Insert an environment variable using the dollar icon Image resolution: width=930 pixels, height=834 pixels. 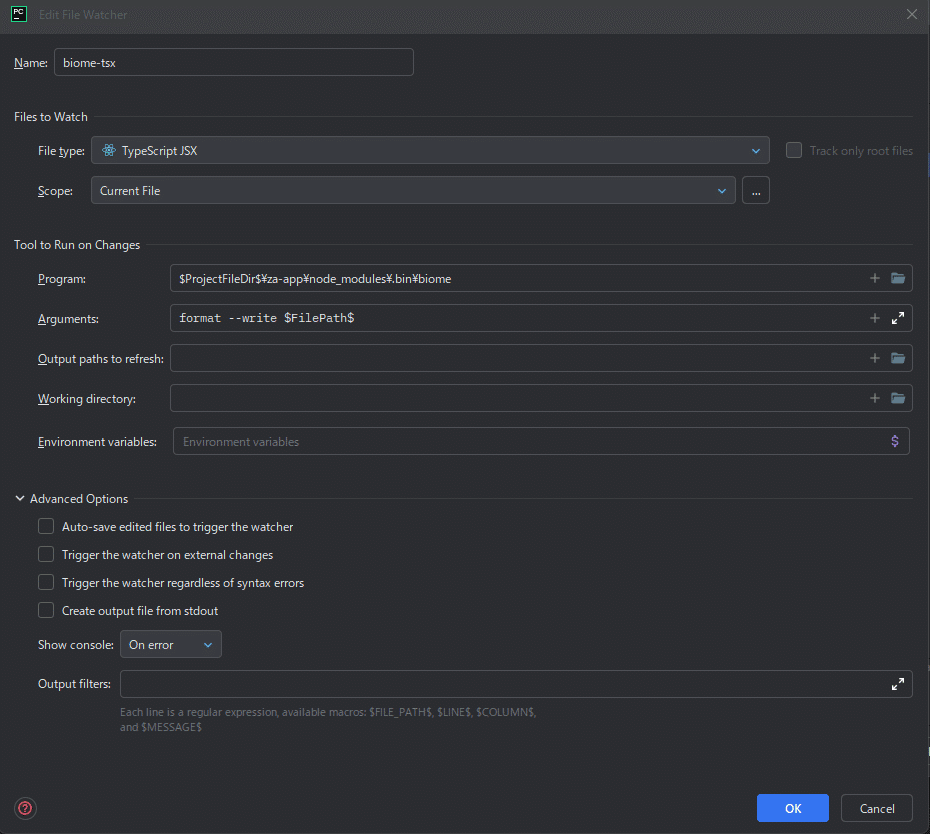pos(894,441)
